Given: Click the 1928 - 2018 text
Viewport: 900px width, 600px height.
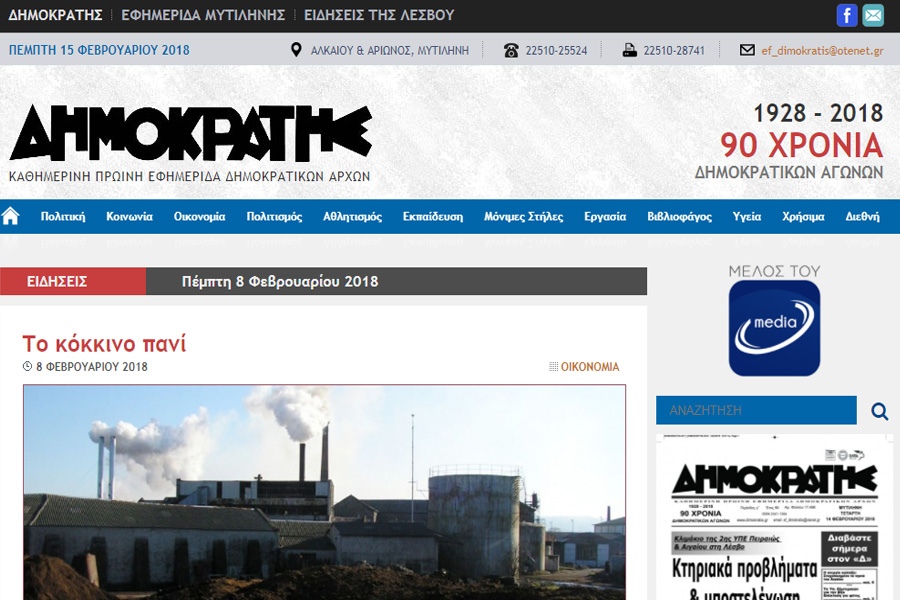Looking at the screenshot, I should [x=818, y=113].
